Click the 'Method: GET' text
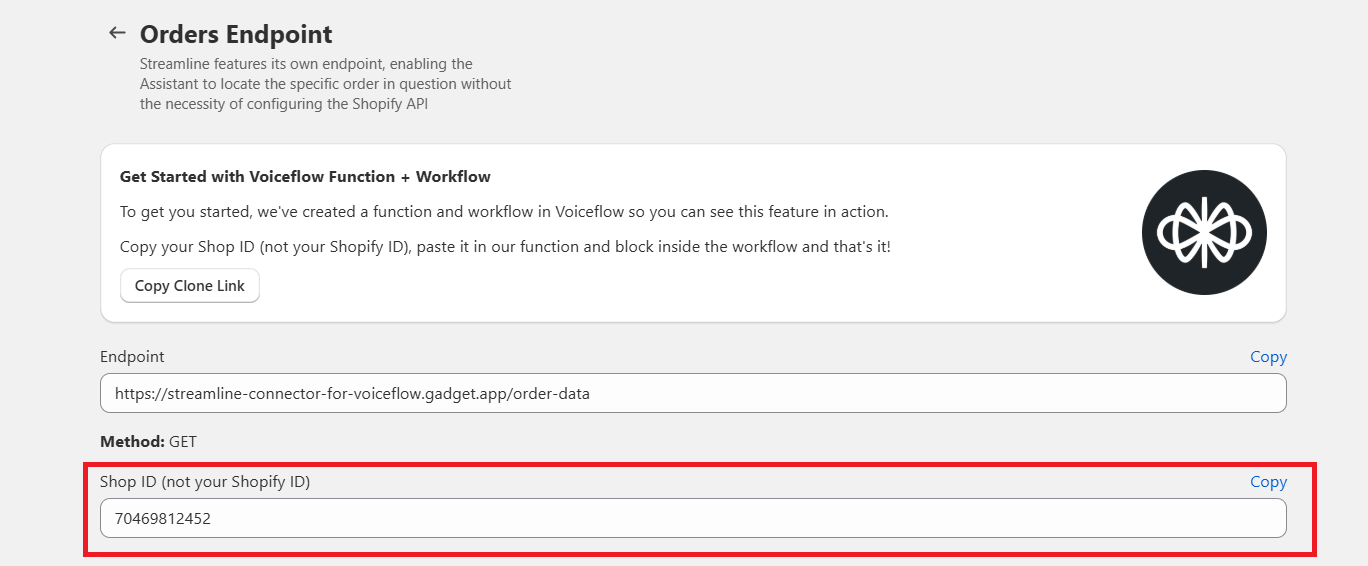The width and height of the screenshot is (1368, 566). (148, 441)
